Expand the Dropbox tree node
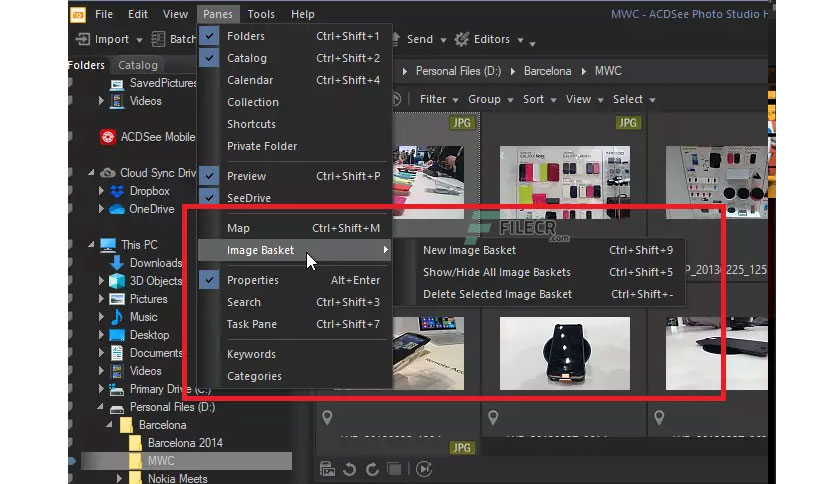Viewport: 836px width, 484px height. pos(101,190)
